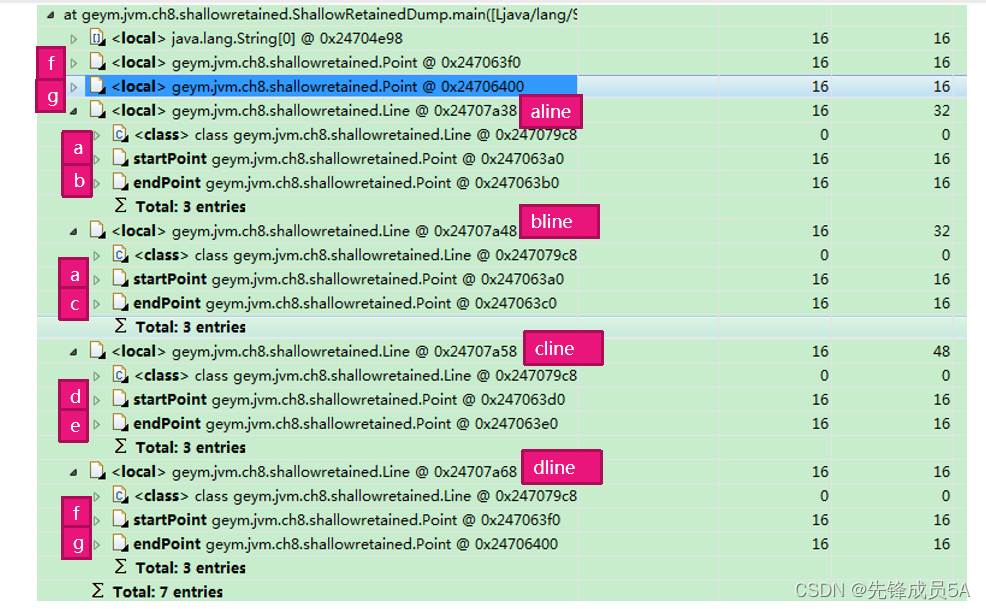The image size is (986, 609).
Task: Click the icon of startPoint Point @ 0x247063d0
Action: point(120,399)
